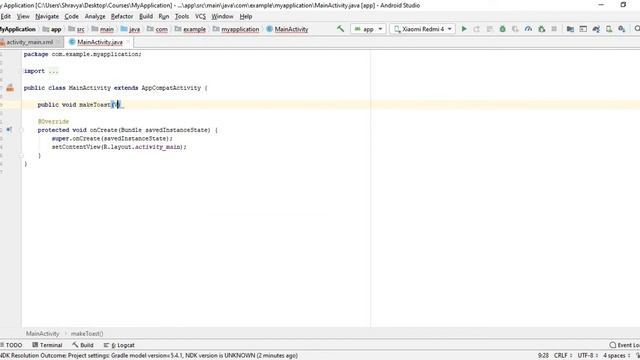Click the src folder breadcrumb

(x=77, y=29)
